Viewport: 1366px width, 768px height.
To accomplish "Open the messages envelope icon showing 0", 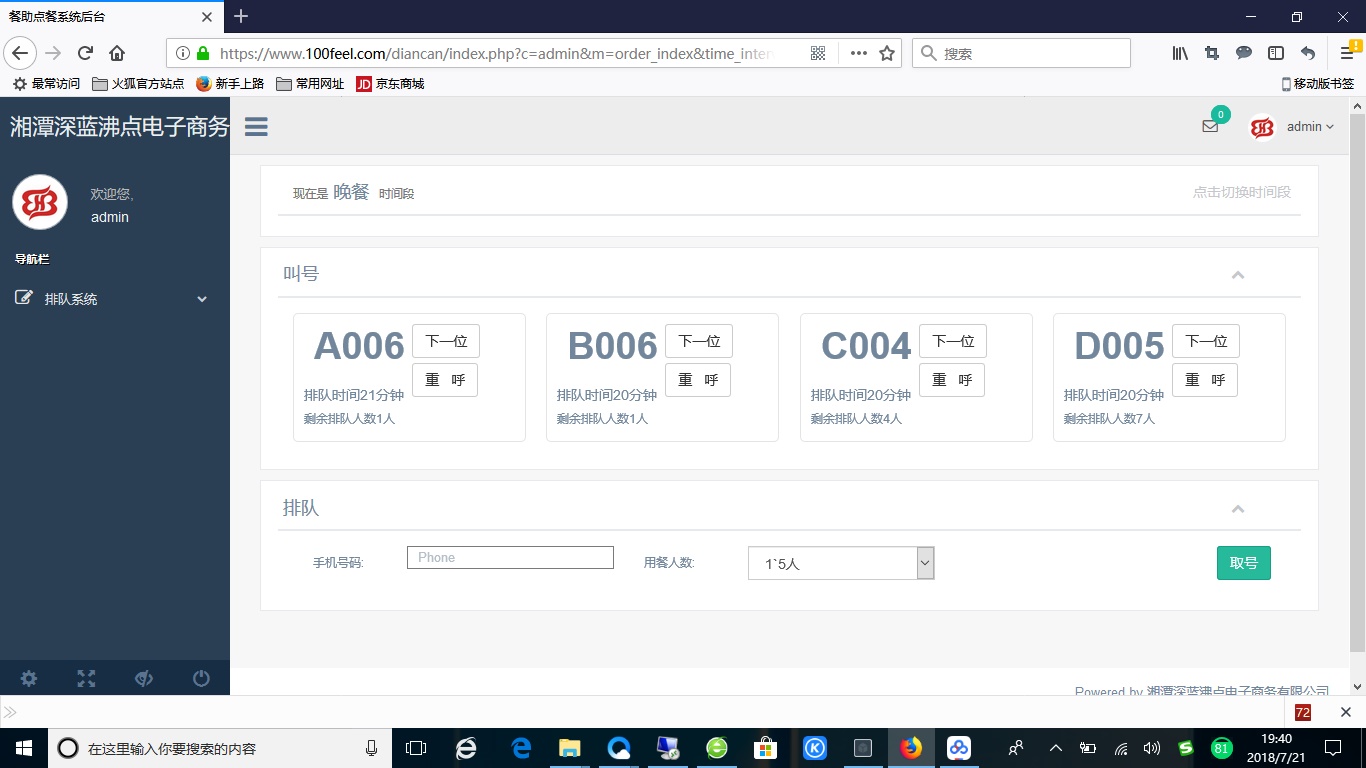I will 1210,128.
